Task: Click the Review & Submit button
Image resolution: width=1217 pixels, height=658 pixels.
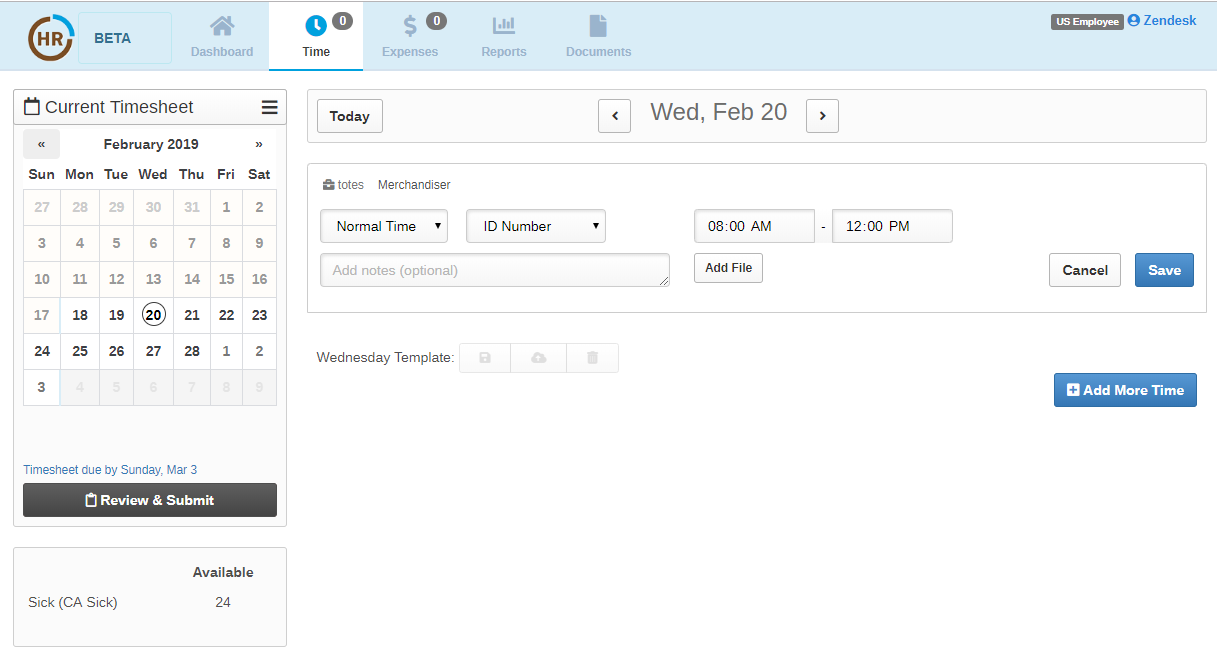Action: (150, 500)
